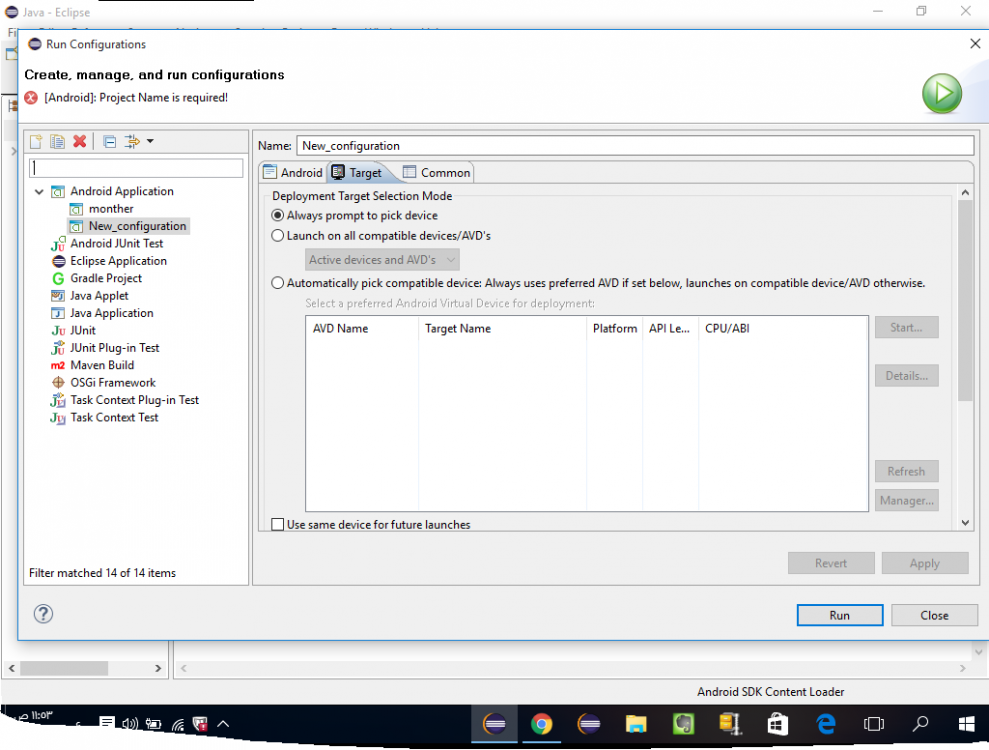Click the green Run arrow graphic
The image size is (989, 750).
942,93
